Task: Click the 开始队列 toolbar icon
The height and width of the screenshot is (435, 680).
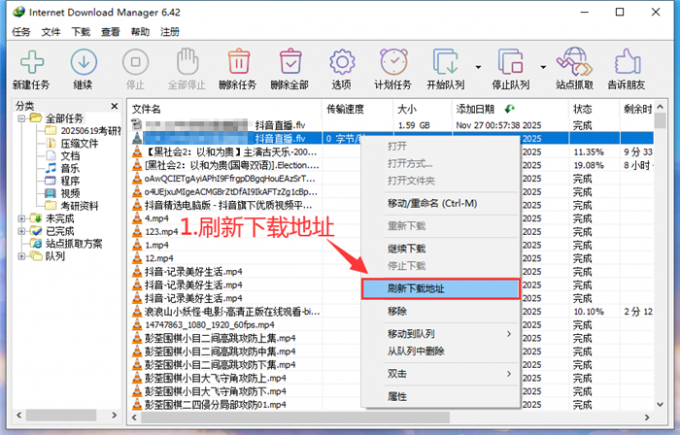Action: 445,62
